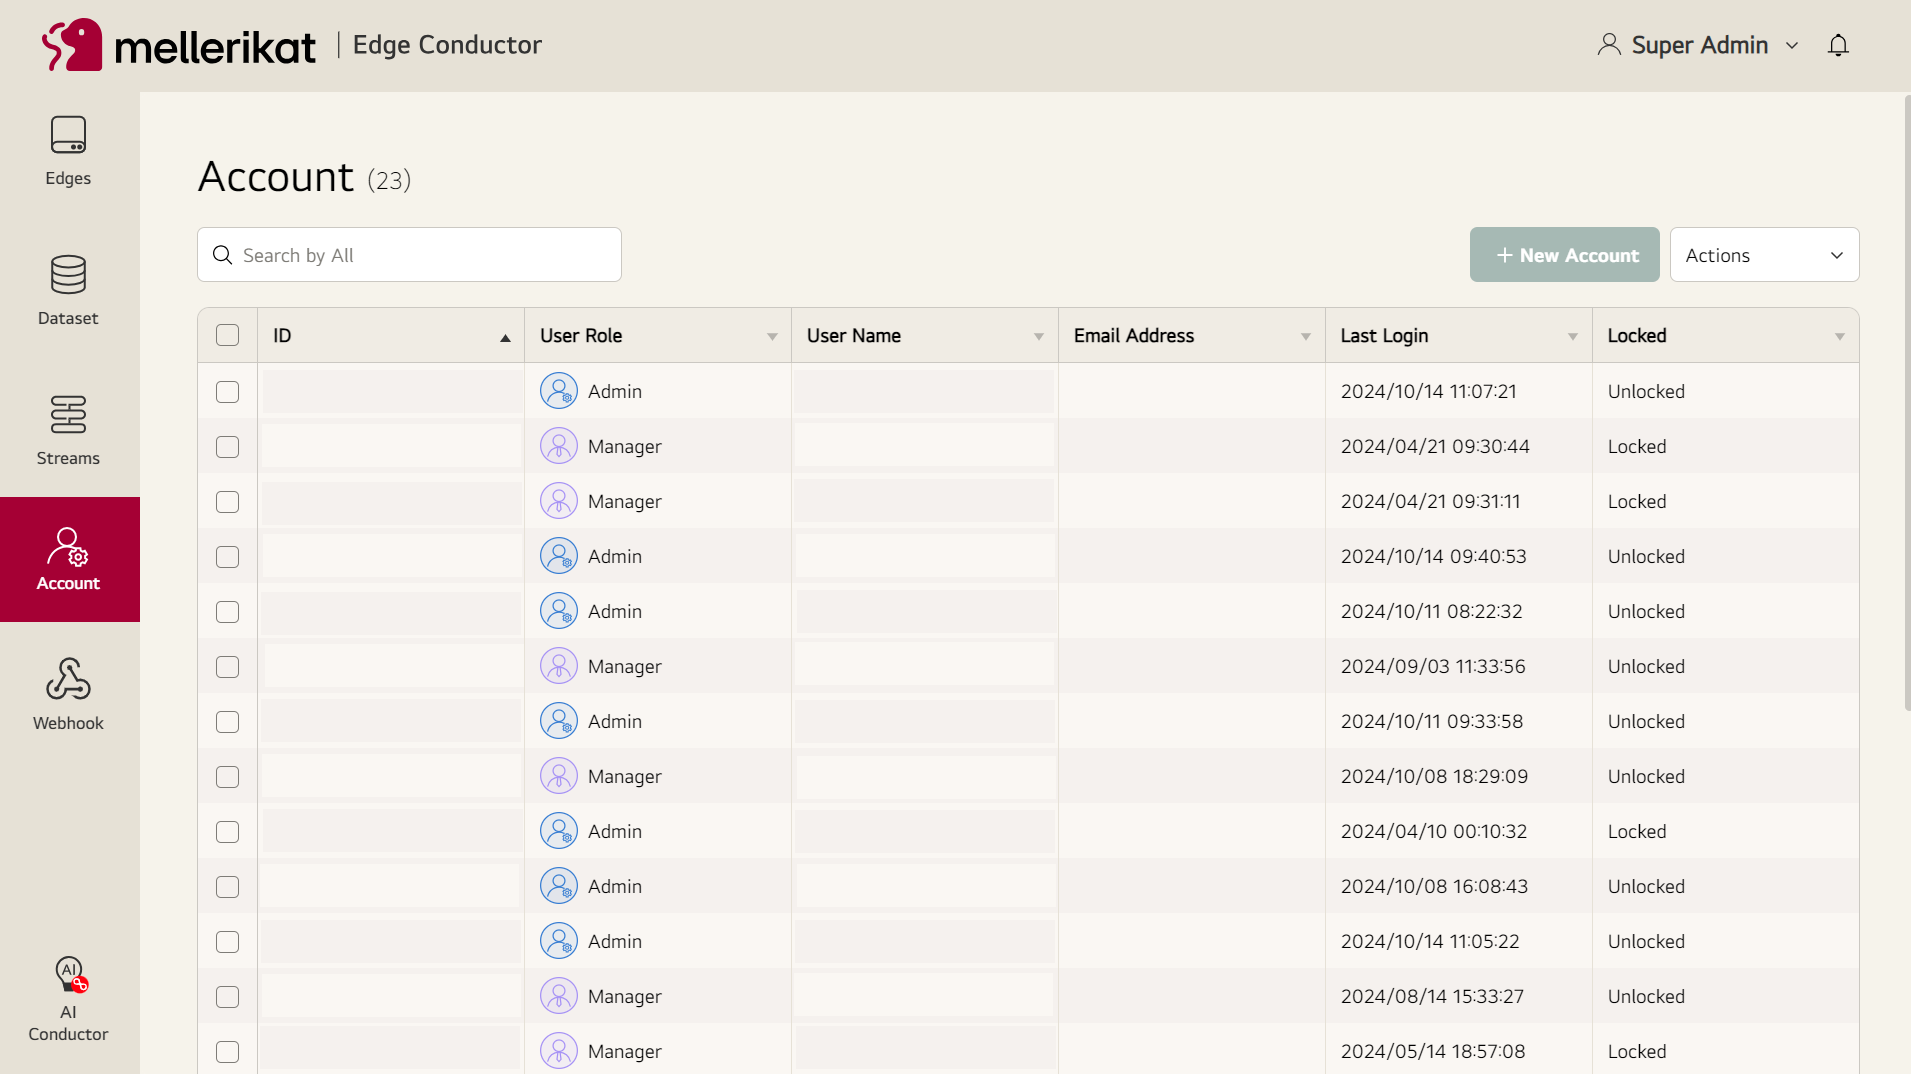
Task: Click the Edge Conductor title text
Action: pos(447,45)
